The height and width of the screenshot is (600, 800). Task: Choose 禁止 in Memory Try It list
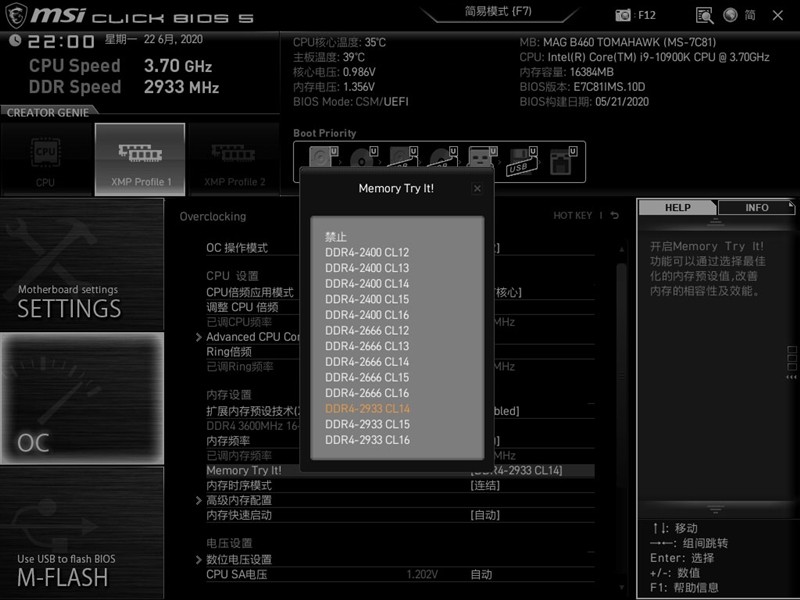(x=336, y=237)
